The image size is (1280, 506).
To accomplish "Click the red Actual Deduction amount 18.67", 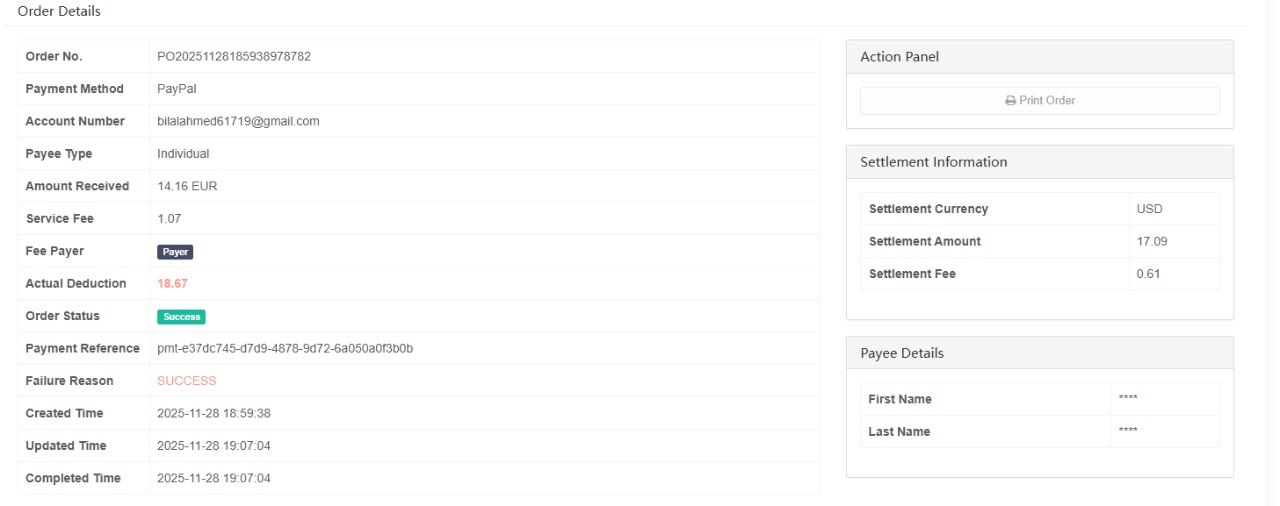I will pyautogui.click(x=173, y=284).
